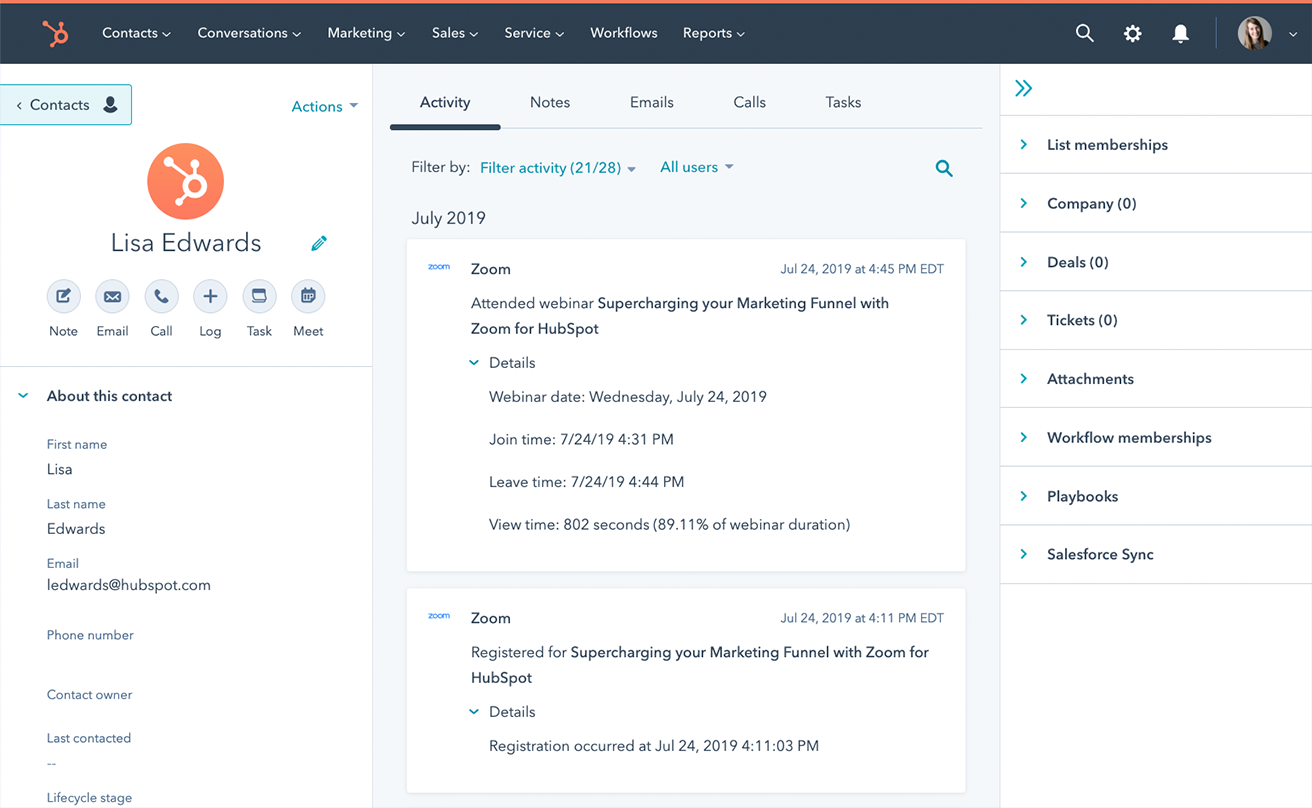Click the July 2019 heading
This screenshot has width=1312, height=808.
[x=448, y=218]
